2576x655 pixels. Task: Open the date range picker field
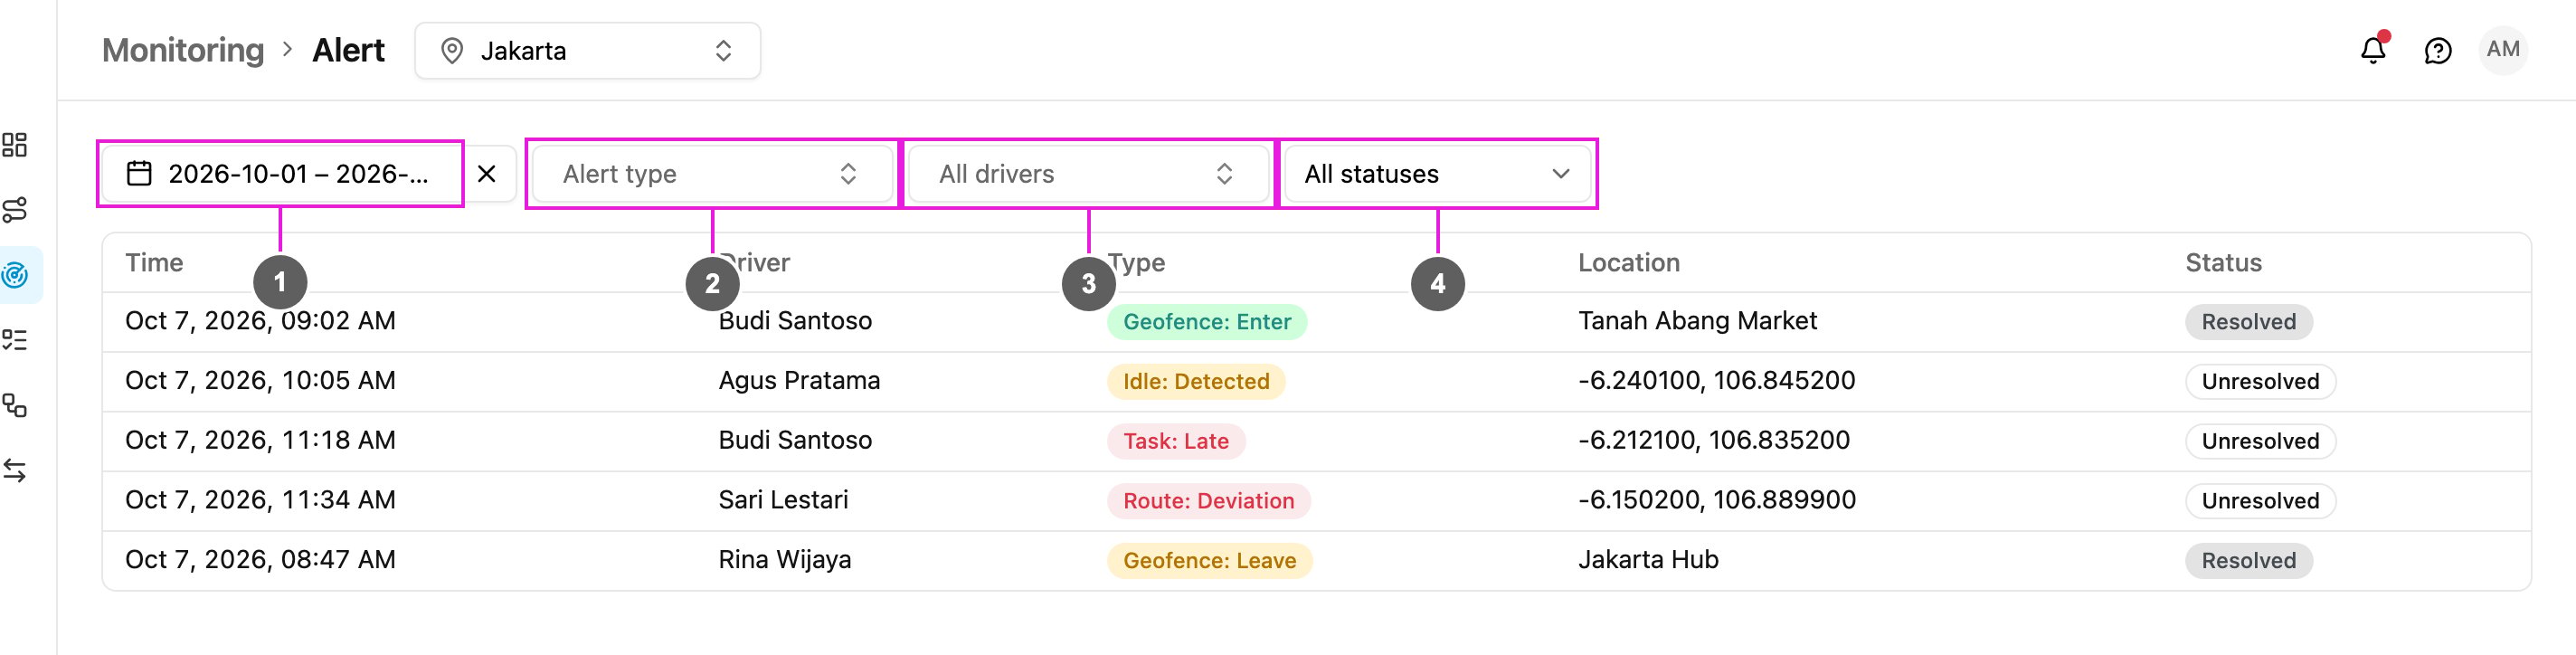[x=281, y=174]
